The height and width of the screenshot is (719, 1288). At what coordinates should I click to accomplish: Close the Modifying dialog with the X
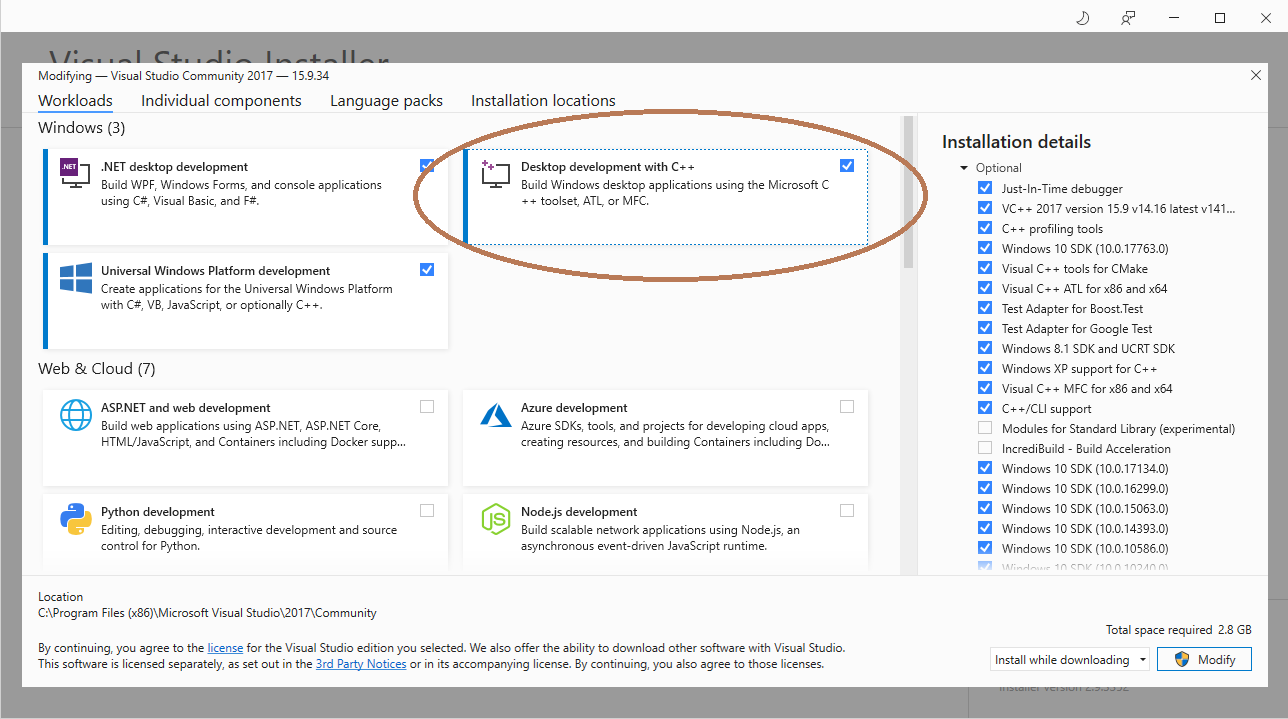pos(1256,75)
